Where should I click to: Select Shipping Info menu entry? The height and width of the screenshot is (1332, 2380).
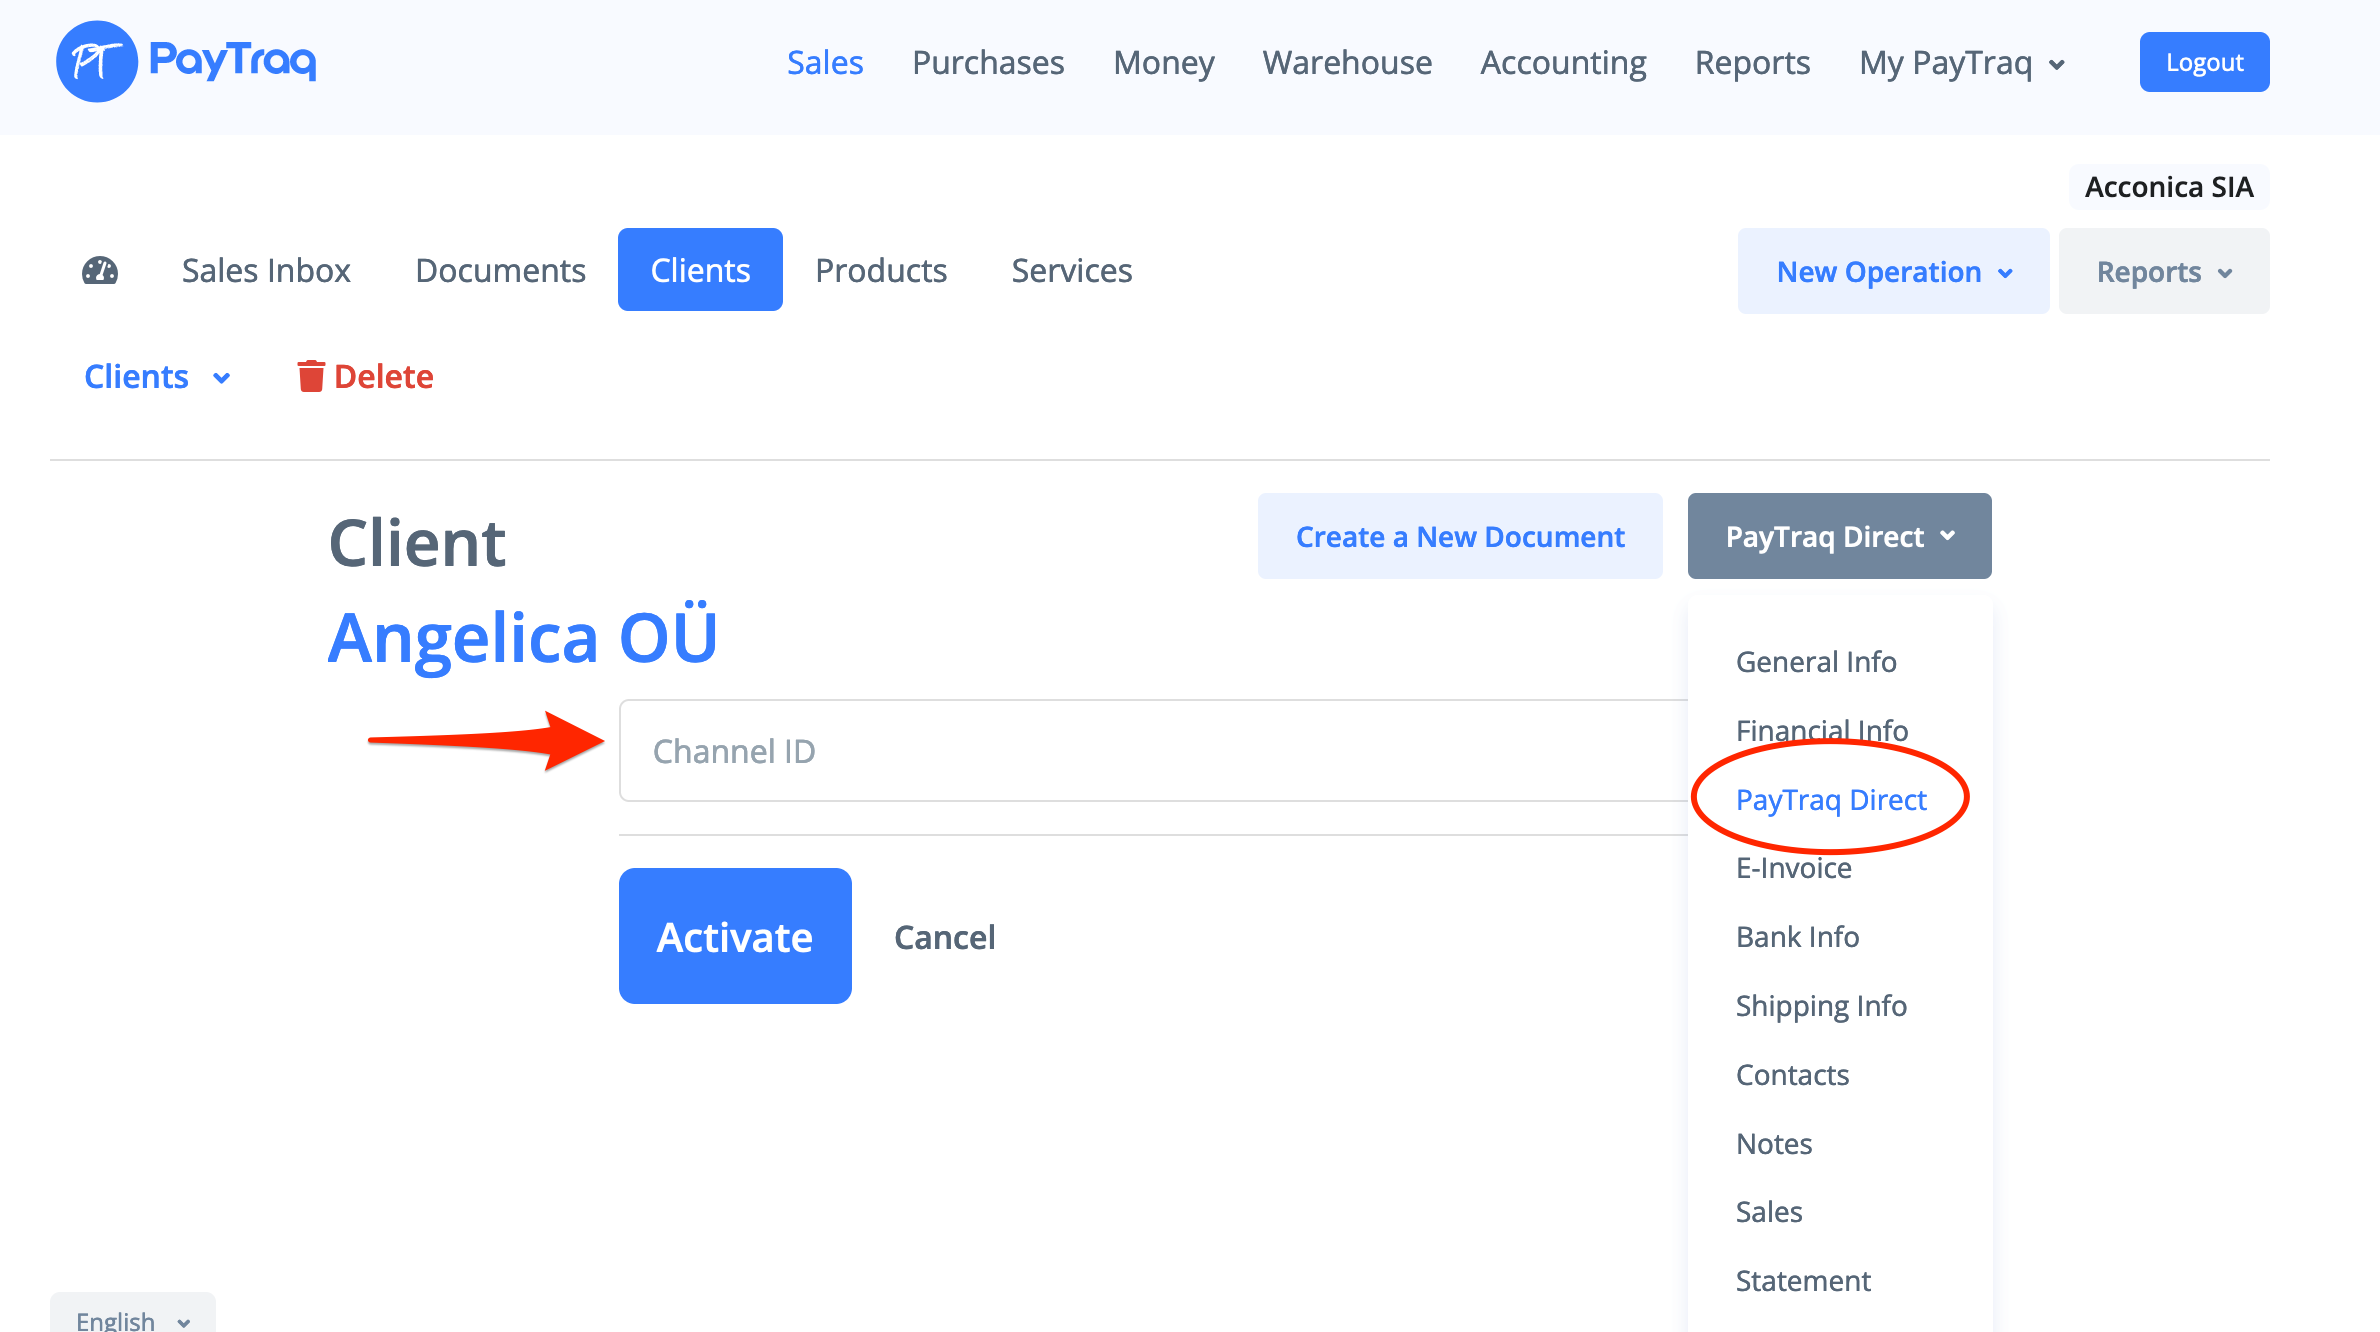pyautogui.click(x=1820, y=1005)
